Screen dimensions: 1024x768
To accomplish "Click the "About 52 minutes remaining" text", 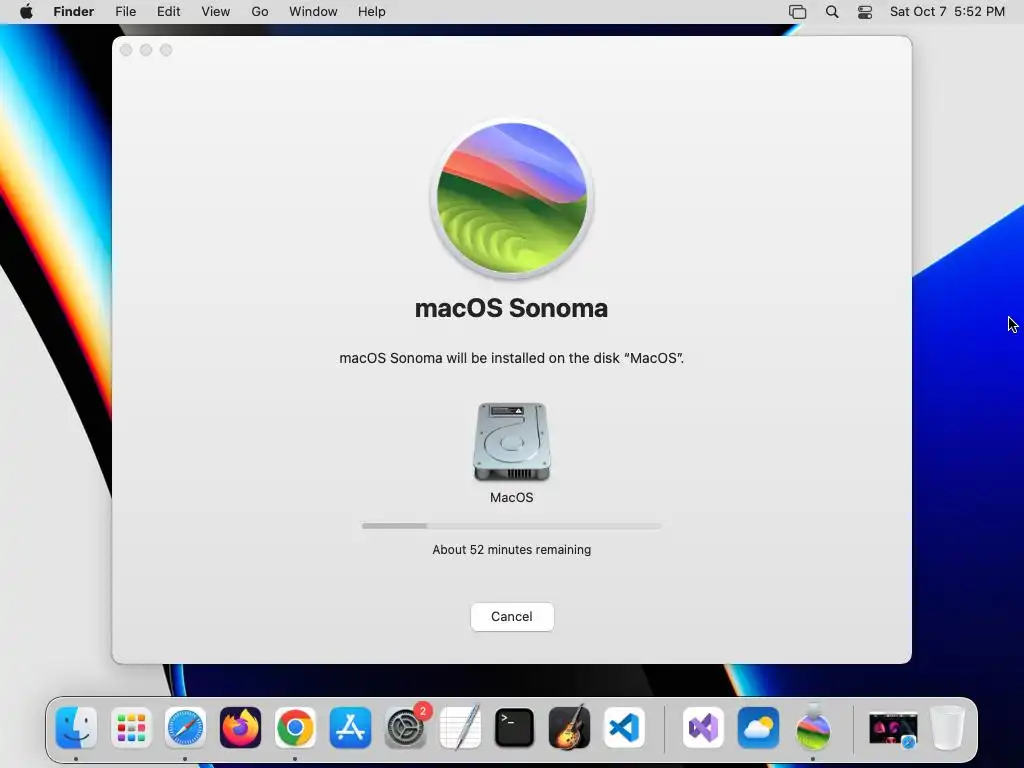I will click(511, 550).
